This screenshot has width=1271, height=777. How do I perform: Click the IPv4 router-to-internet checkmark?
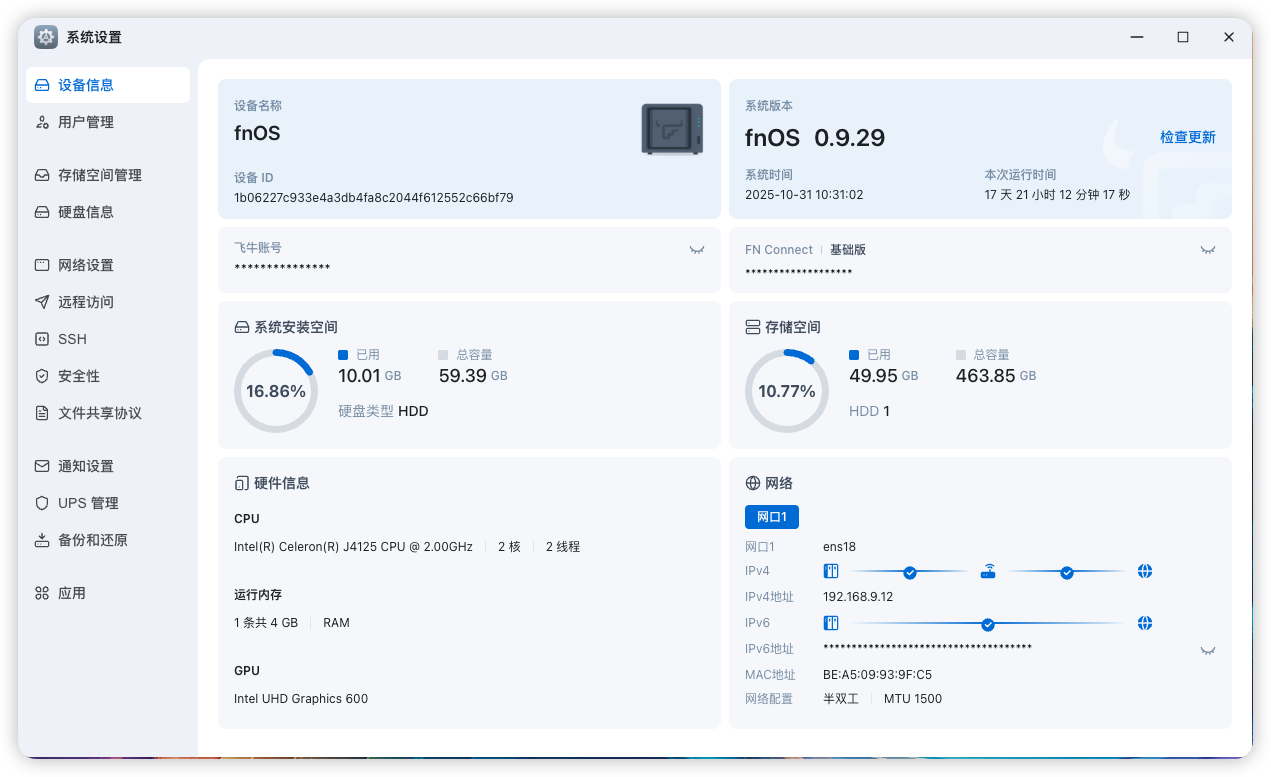coord(1067,572)
